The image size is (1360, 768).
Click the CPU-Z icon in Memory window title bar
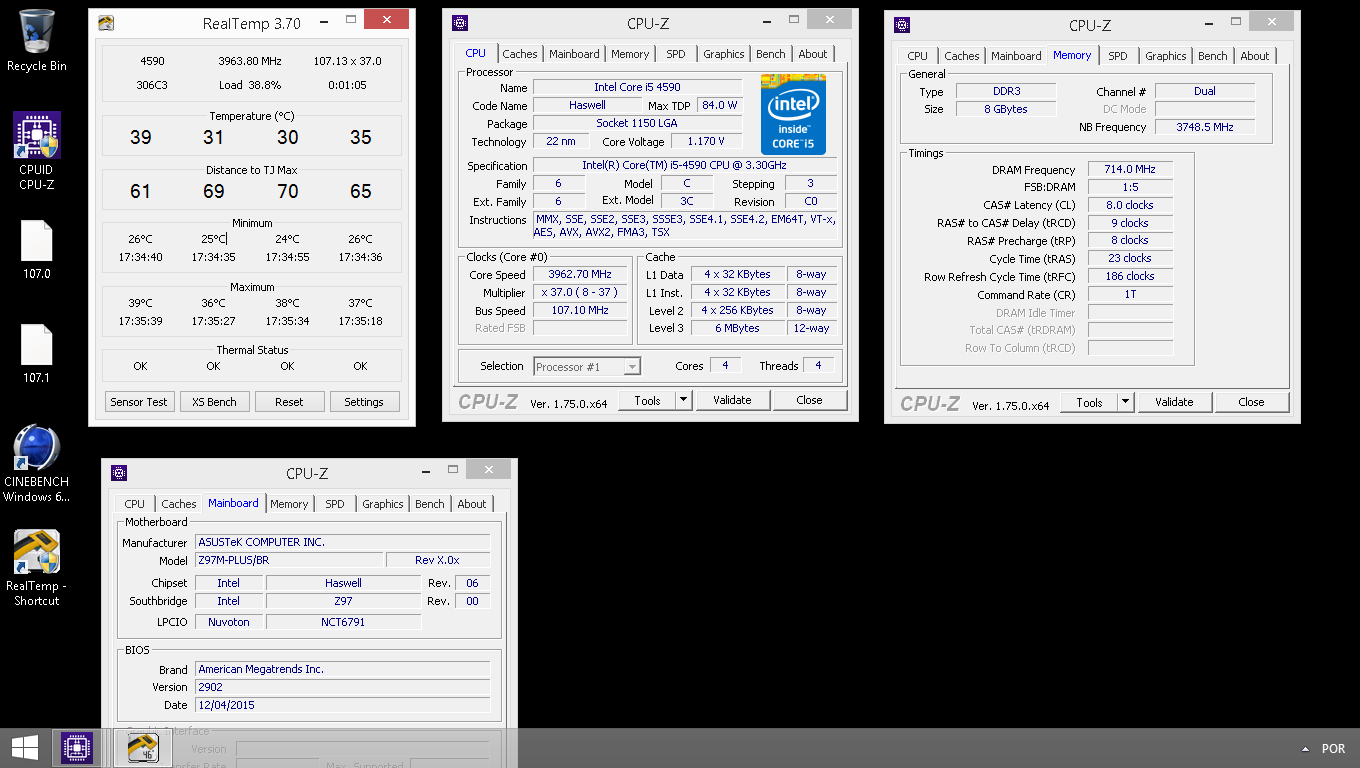[x=901, y=25]
